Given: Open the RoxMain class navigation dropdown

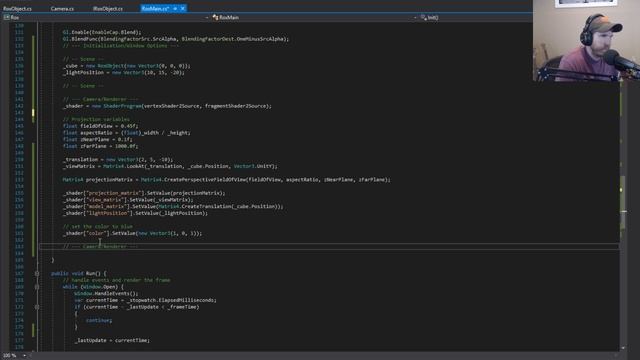Looking at the screenshot, I should 415,18.
